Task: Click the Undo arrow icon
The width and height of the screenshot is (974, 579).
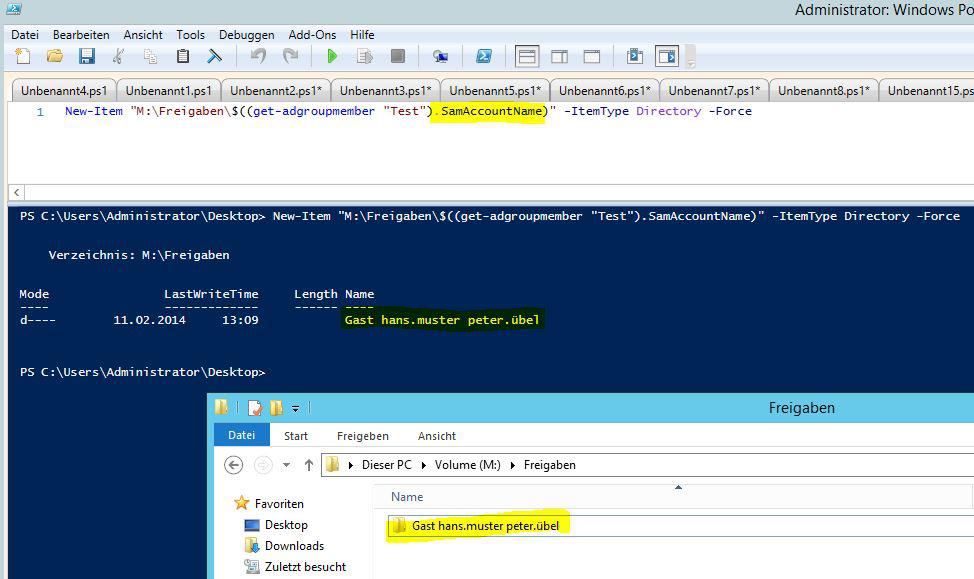Action: pyautogui.click(x=258, y=57)
